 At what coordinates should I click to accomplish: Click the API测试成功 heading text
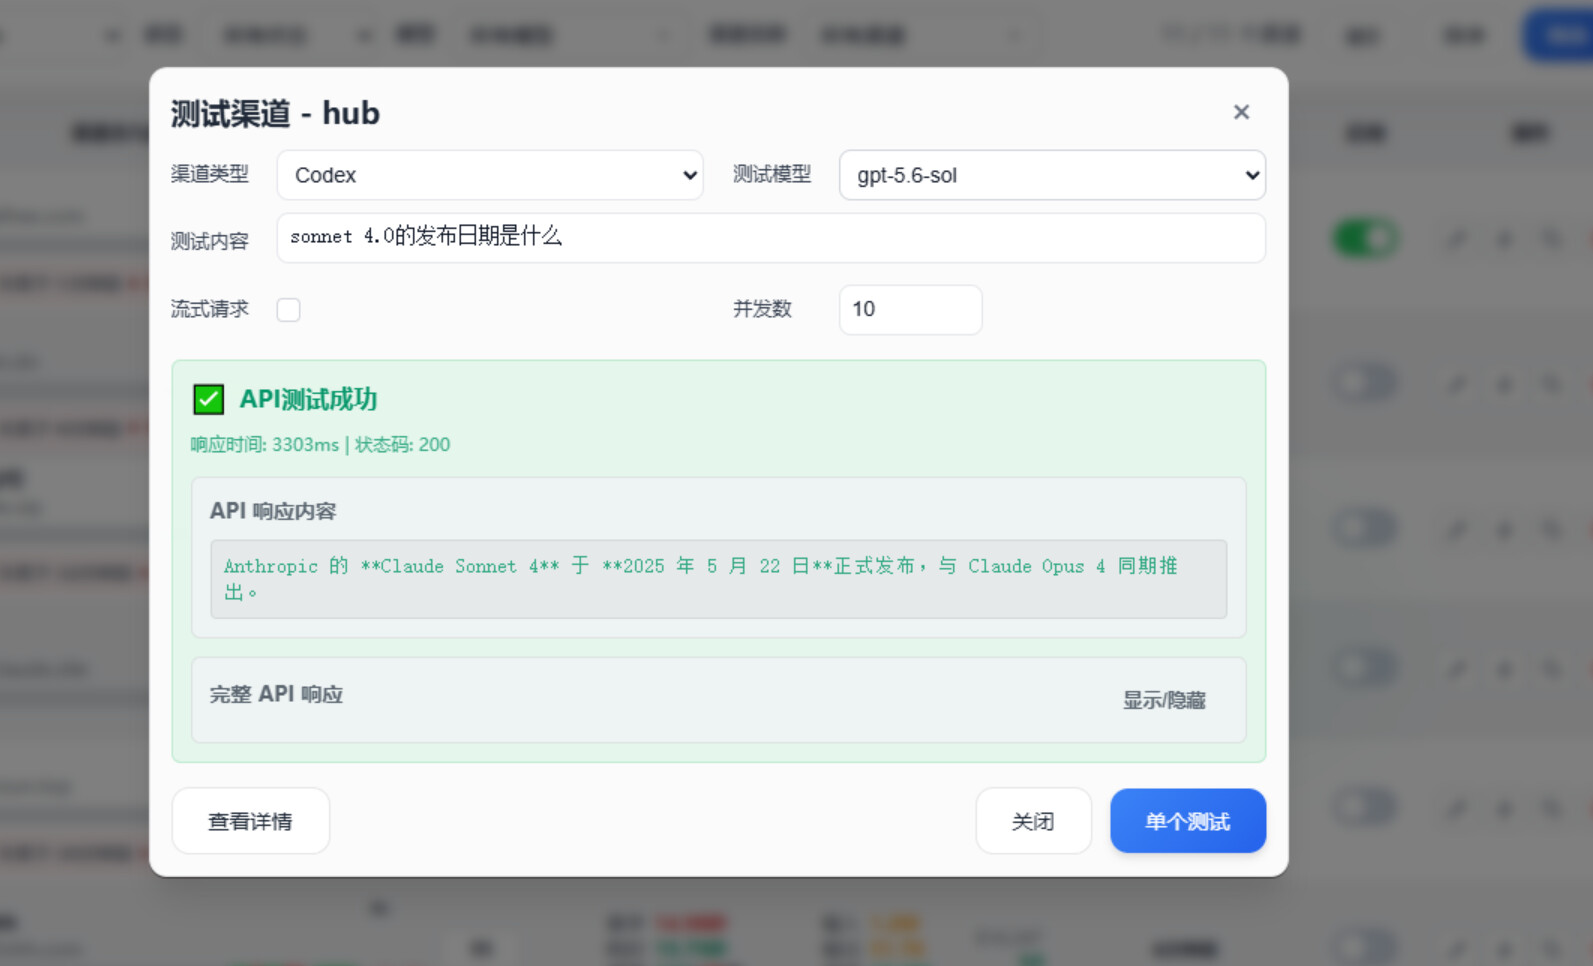(x=308, y=399)
